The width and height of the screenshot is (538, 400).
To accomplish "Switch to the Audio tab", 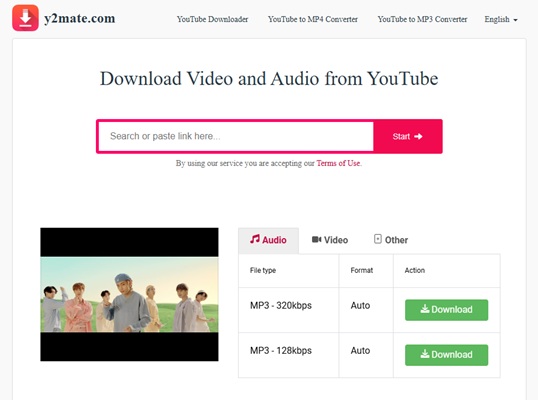I will tap(268, 240).
